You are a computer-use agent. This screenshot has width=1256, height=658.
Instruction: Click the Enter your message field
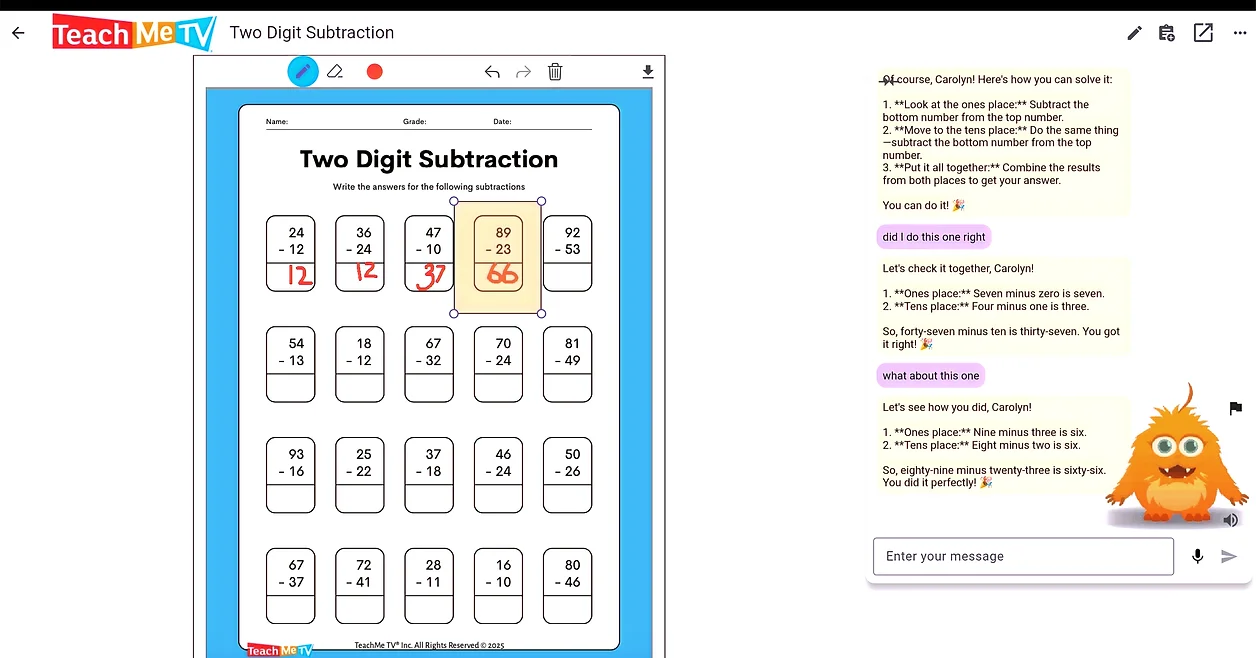pos(1023,556)
